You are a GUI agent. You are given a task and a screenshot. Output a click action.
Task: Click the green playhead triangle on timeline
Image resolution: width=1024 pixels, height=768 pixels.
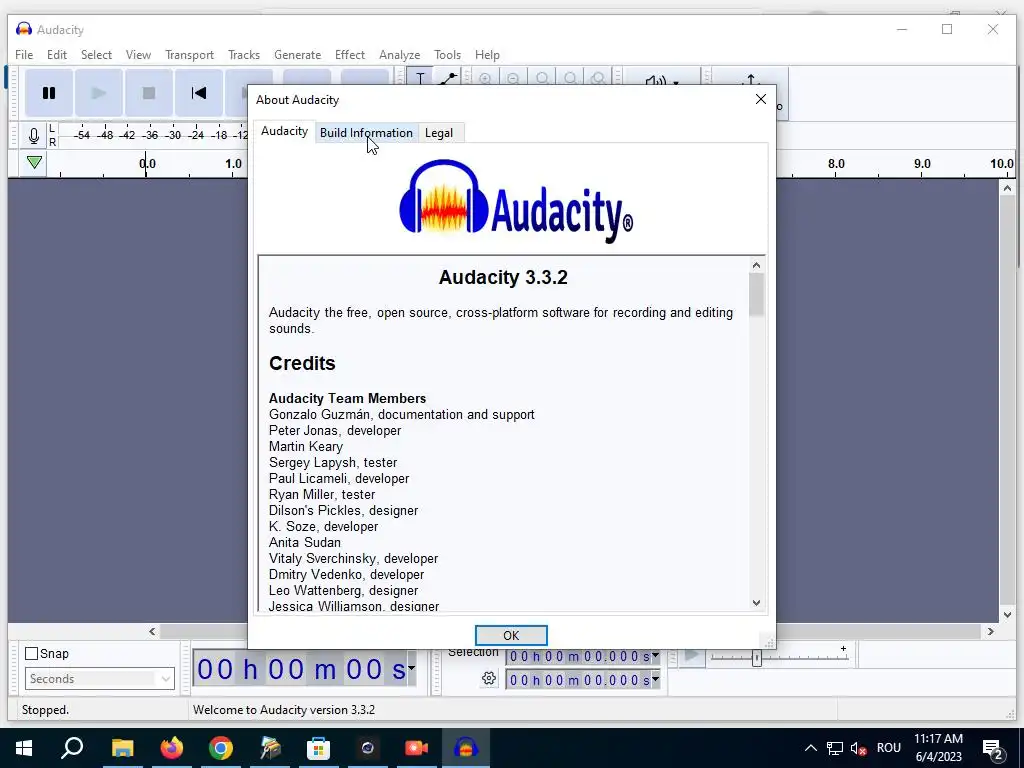pyautogui.click(x=35, y=162)
